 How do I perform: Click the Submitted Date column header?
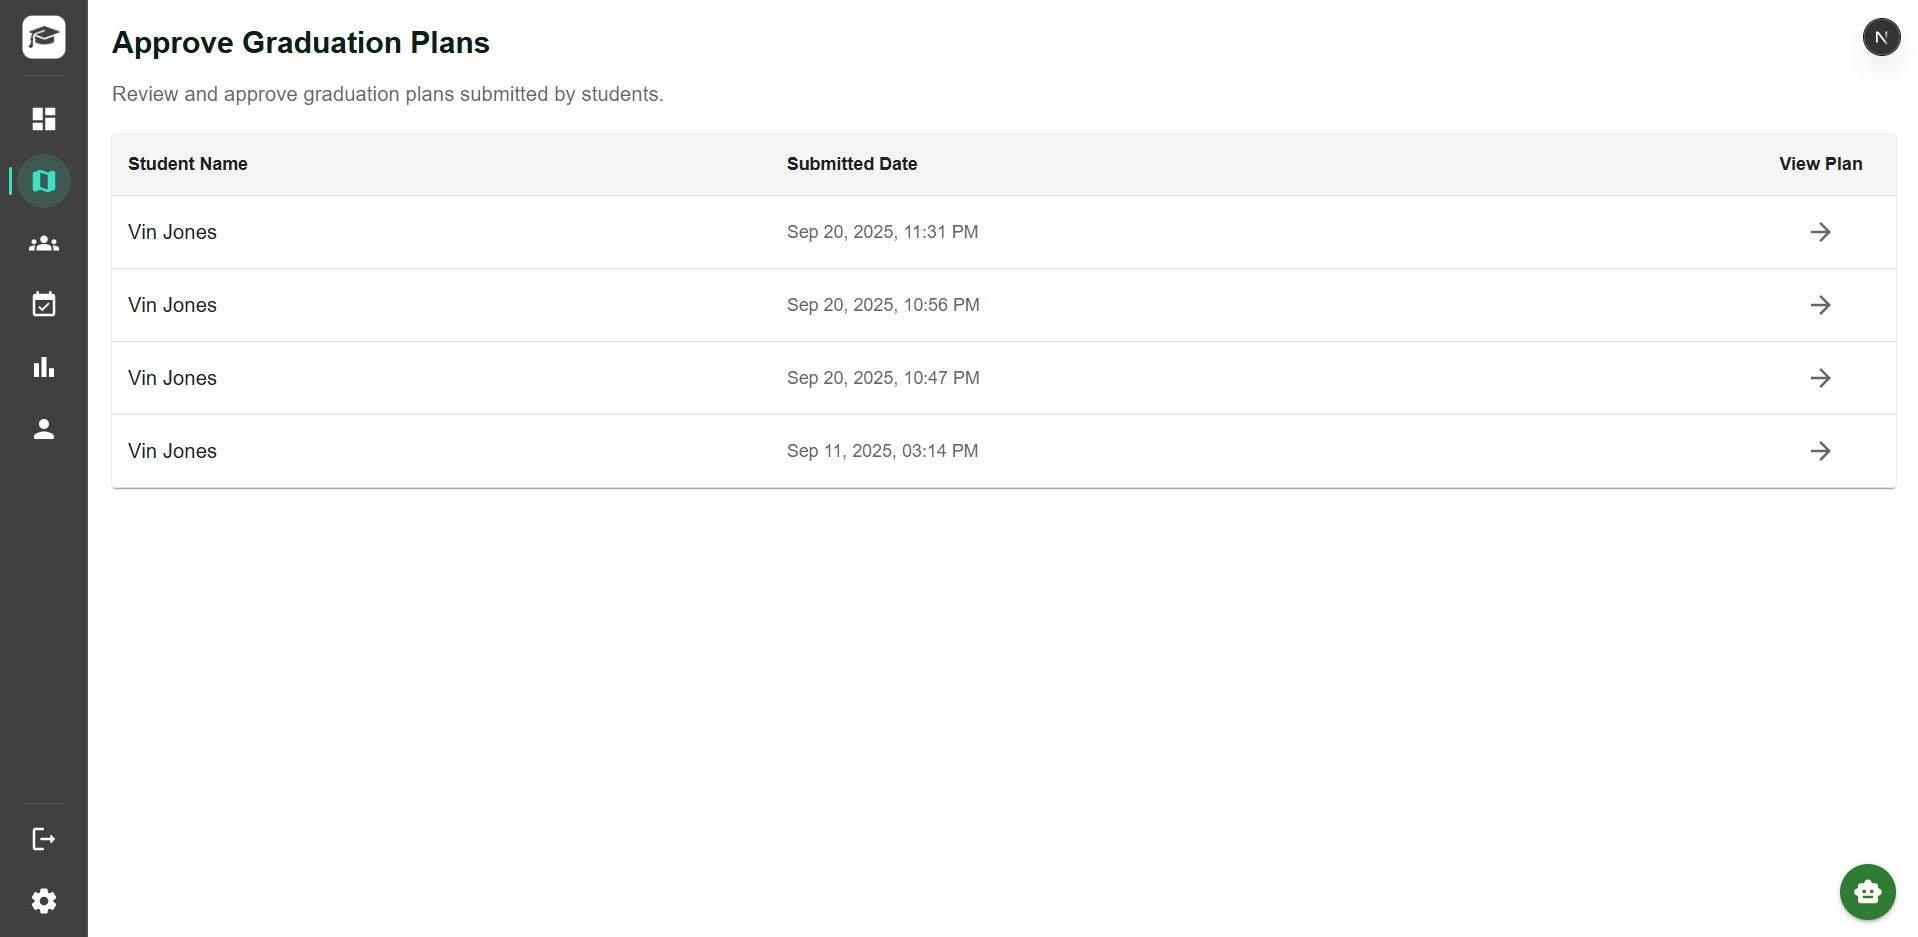(x=852, y=164)
